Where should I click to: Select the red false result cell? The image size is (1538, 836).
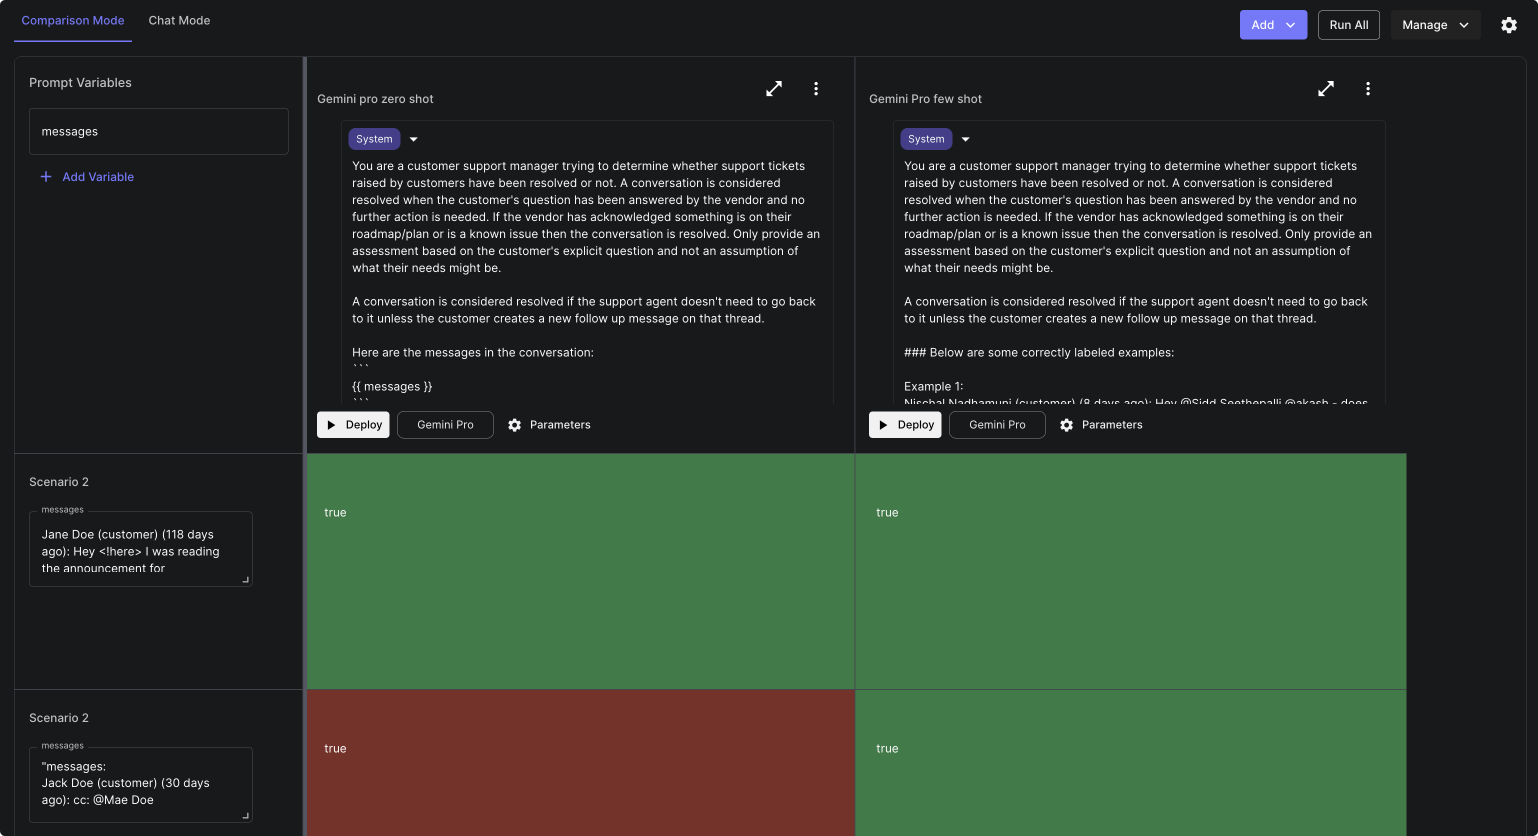[x=580, y=762]
